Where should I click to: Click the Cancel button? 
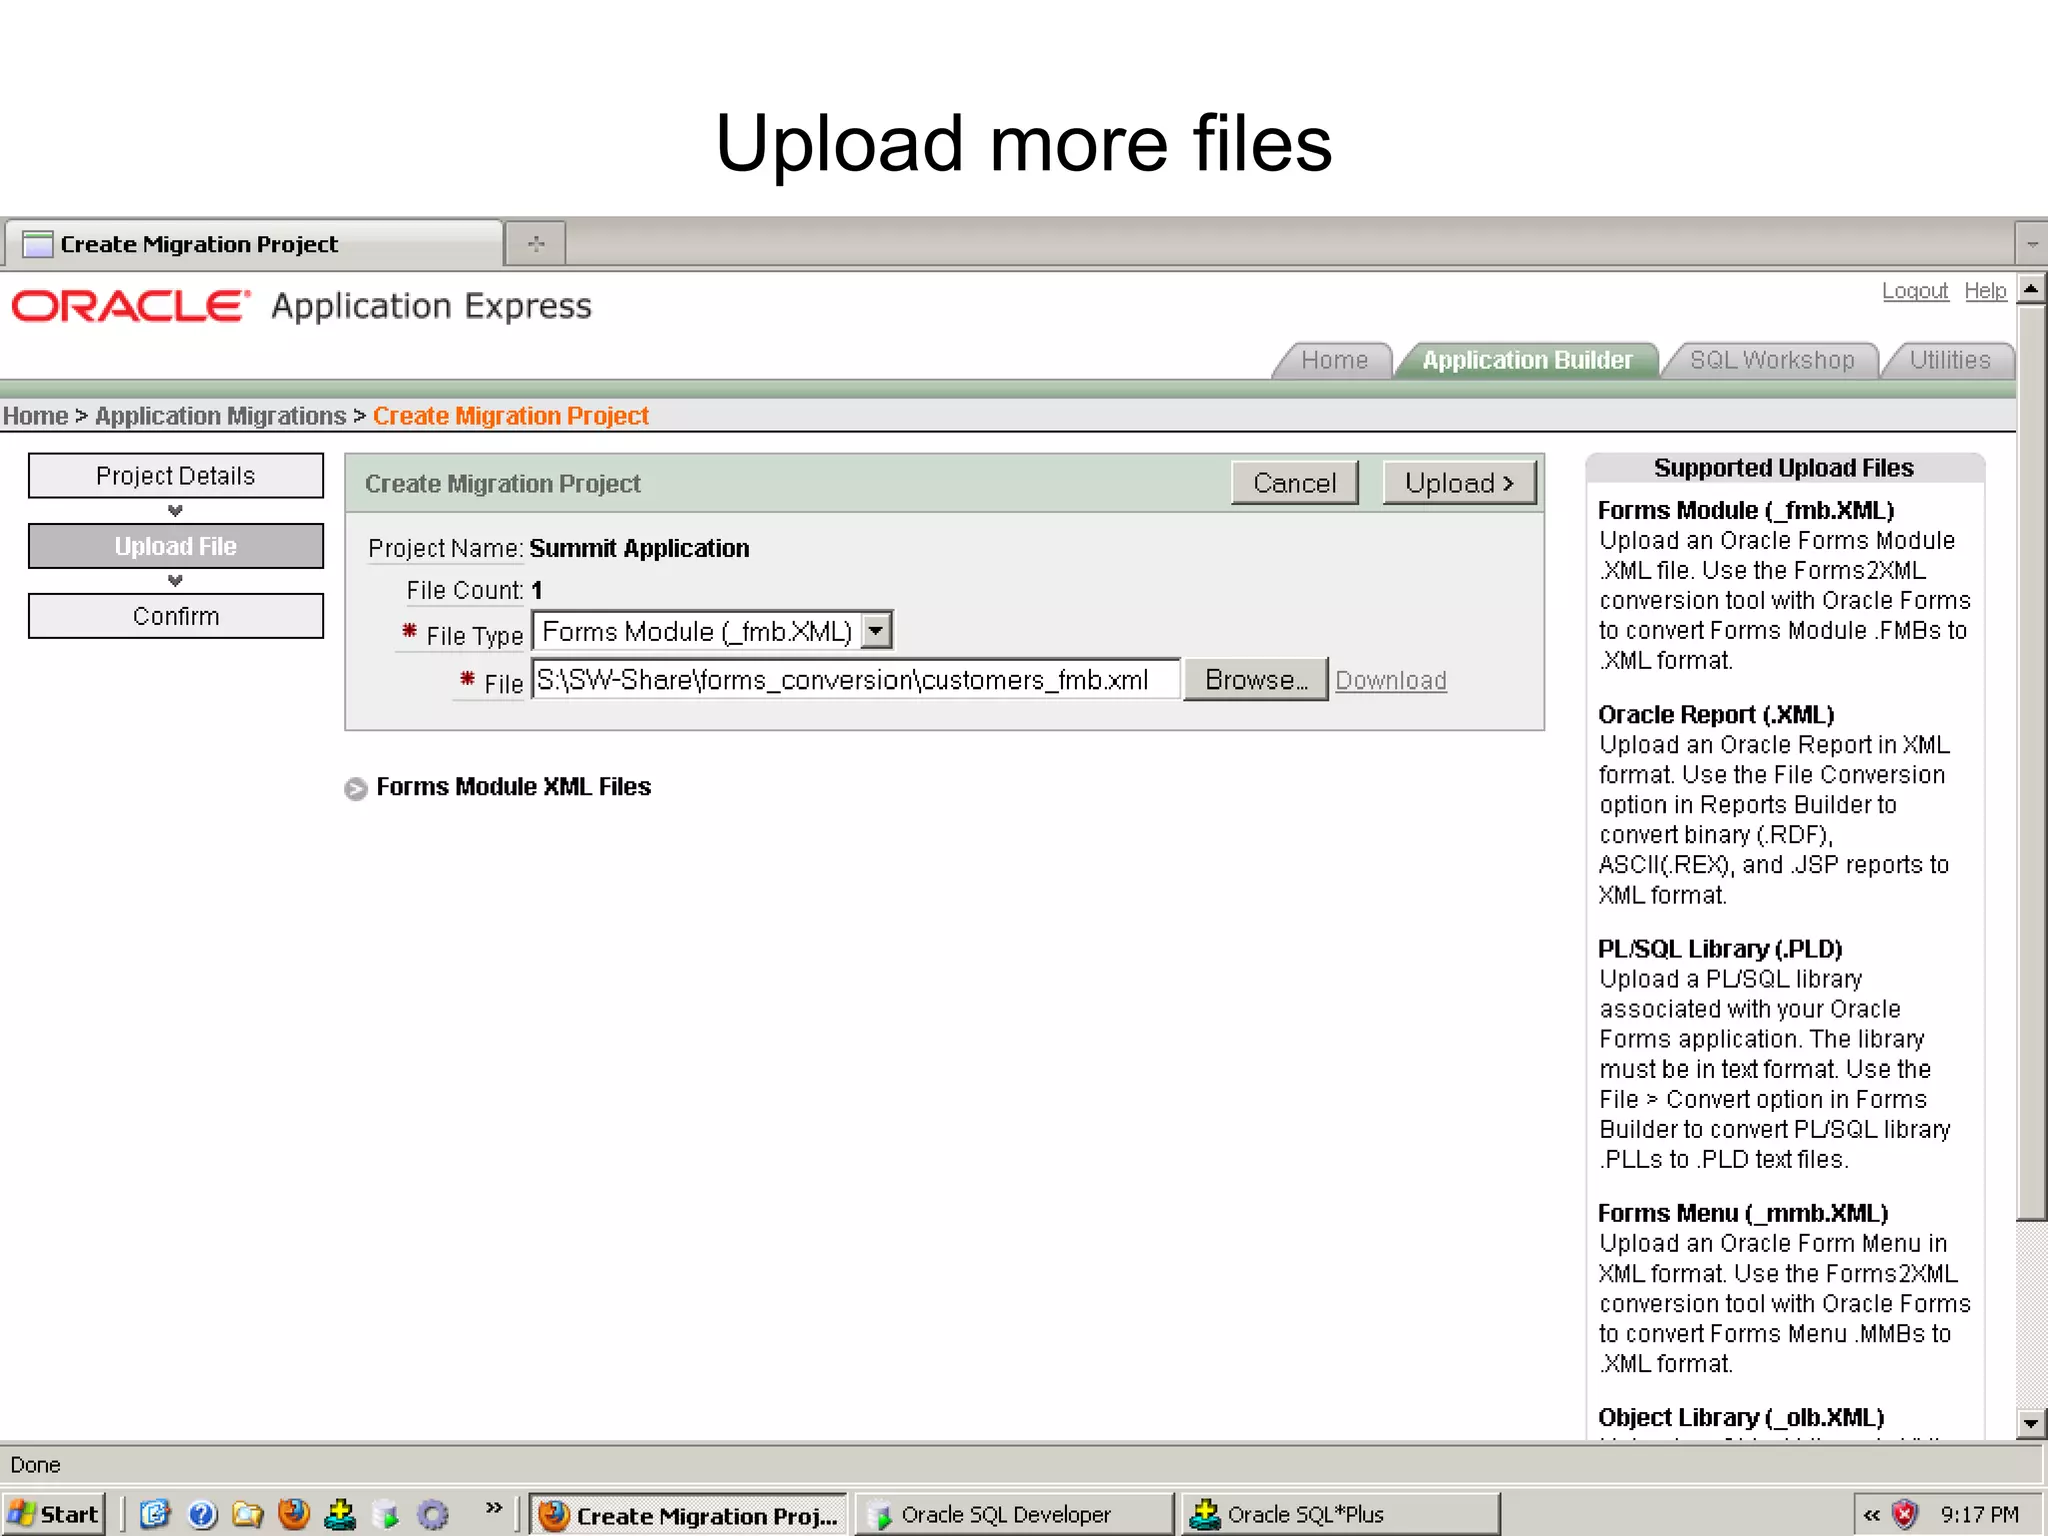[x=1295, y=483]
